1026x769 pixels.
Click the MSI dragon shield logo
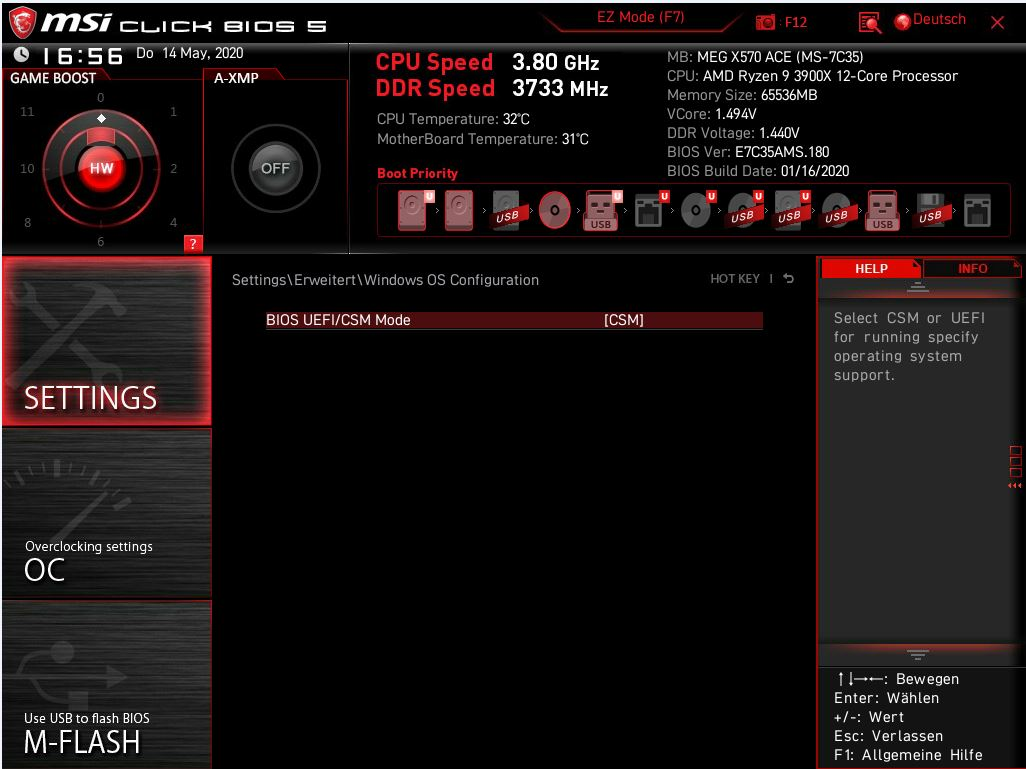point(22,23)
